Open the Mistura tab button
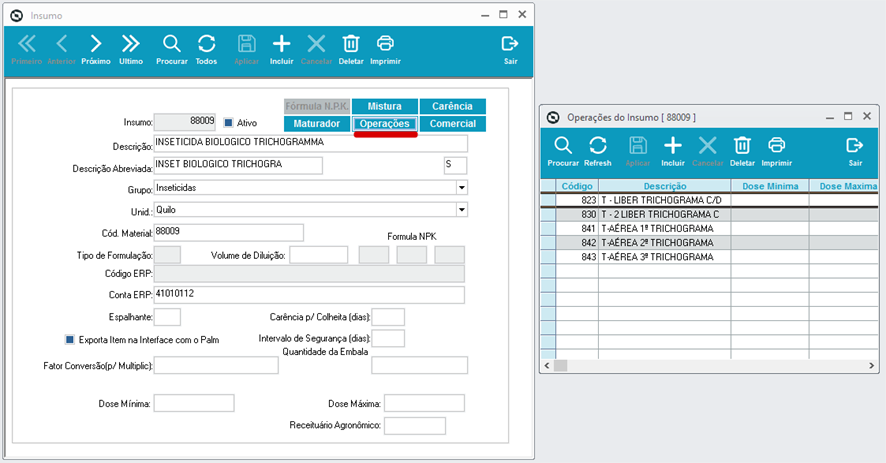This screenshot has height=463, width=886. pos(384,106)
